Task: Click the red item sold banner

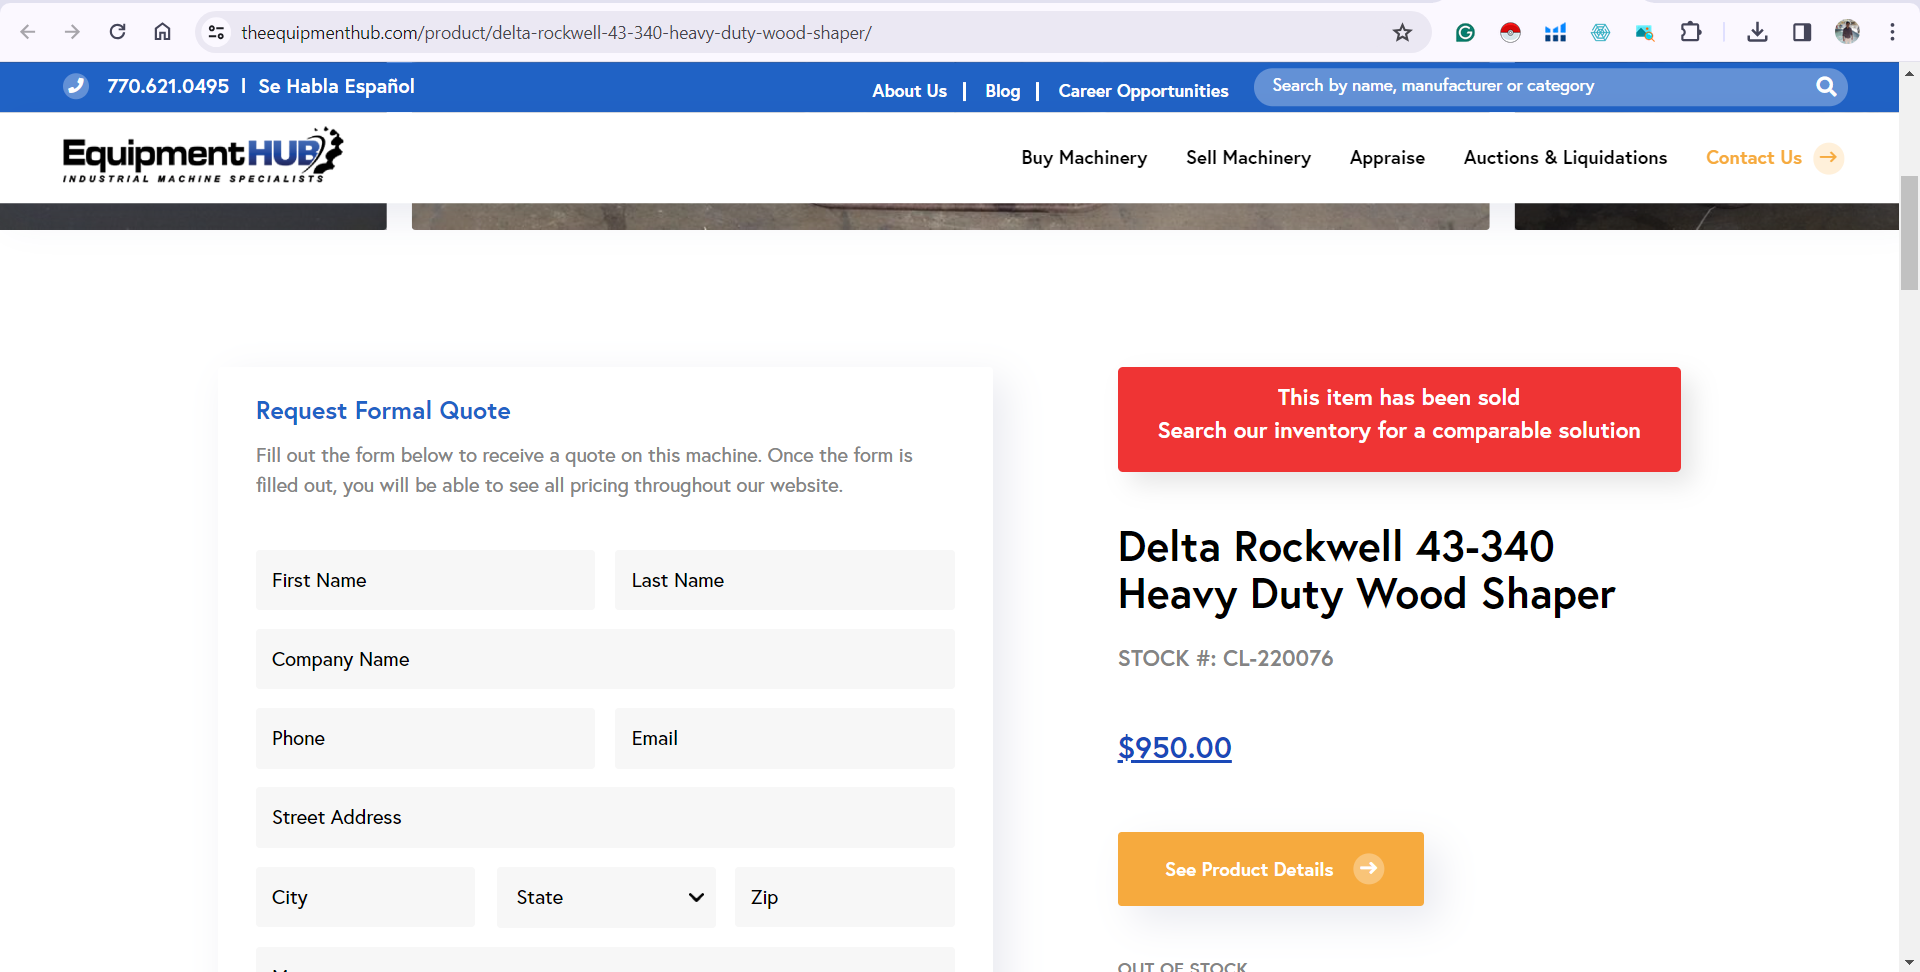Action: [1399, 419]
